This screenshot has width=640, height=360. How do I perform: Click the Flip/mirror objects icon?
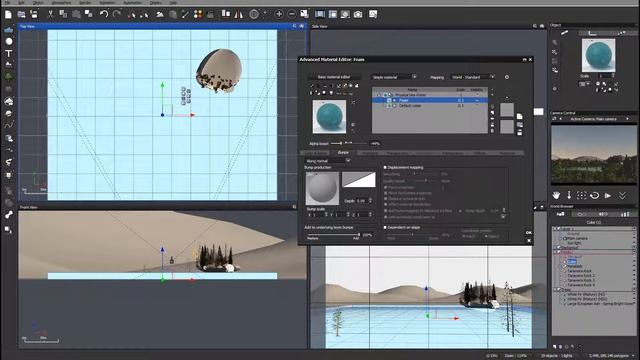pyautogui.click(x=239, y=14)
